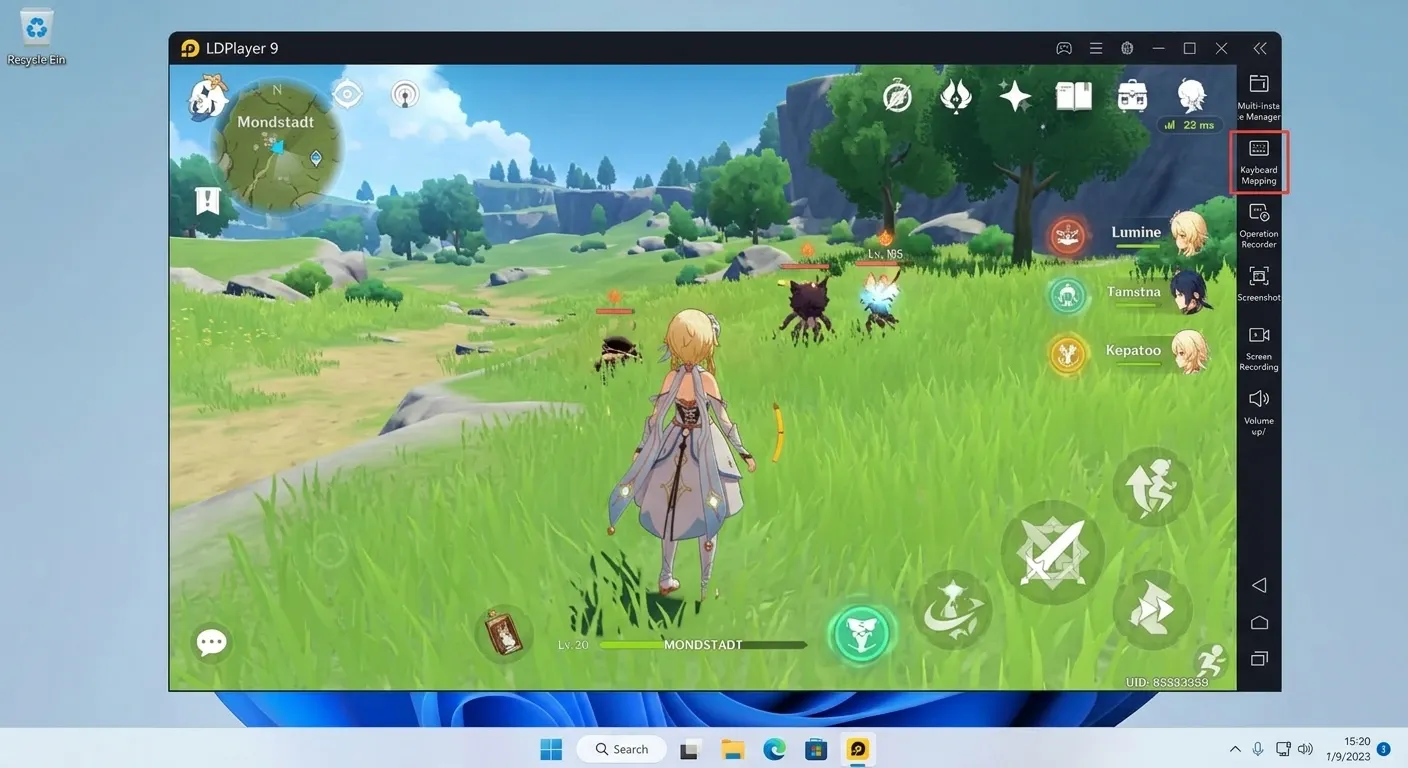Viewport: 1408px width, 768px height.
Task: Open the LDPlayer gamepad settings icon
Action: coord(1064,48)
